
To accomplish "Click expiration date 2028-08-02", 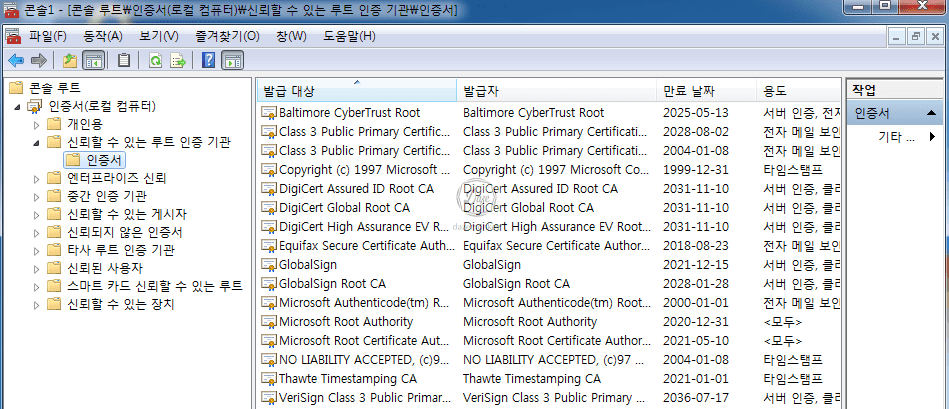I will [696, 132].
